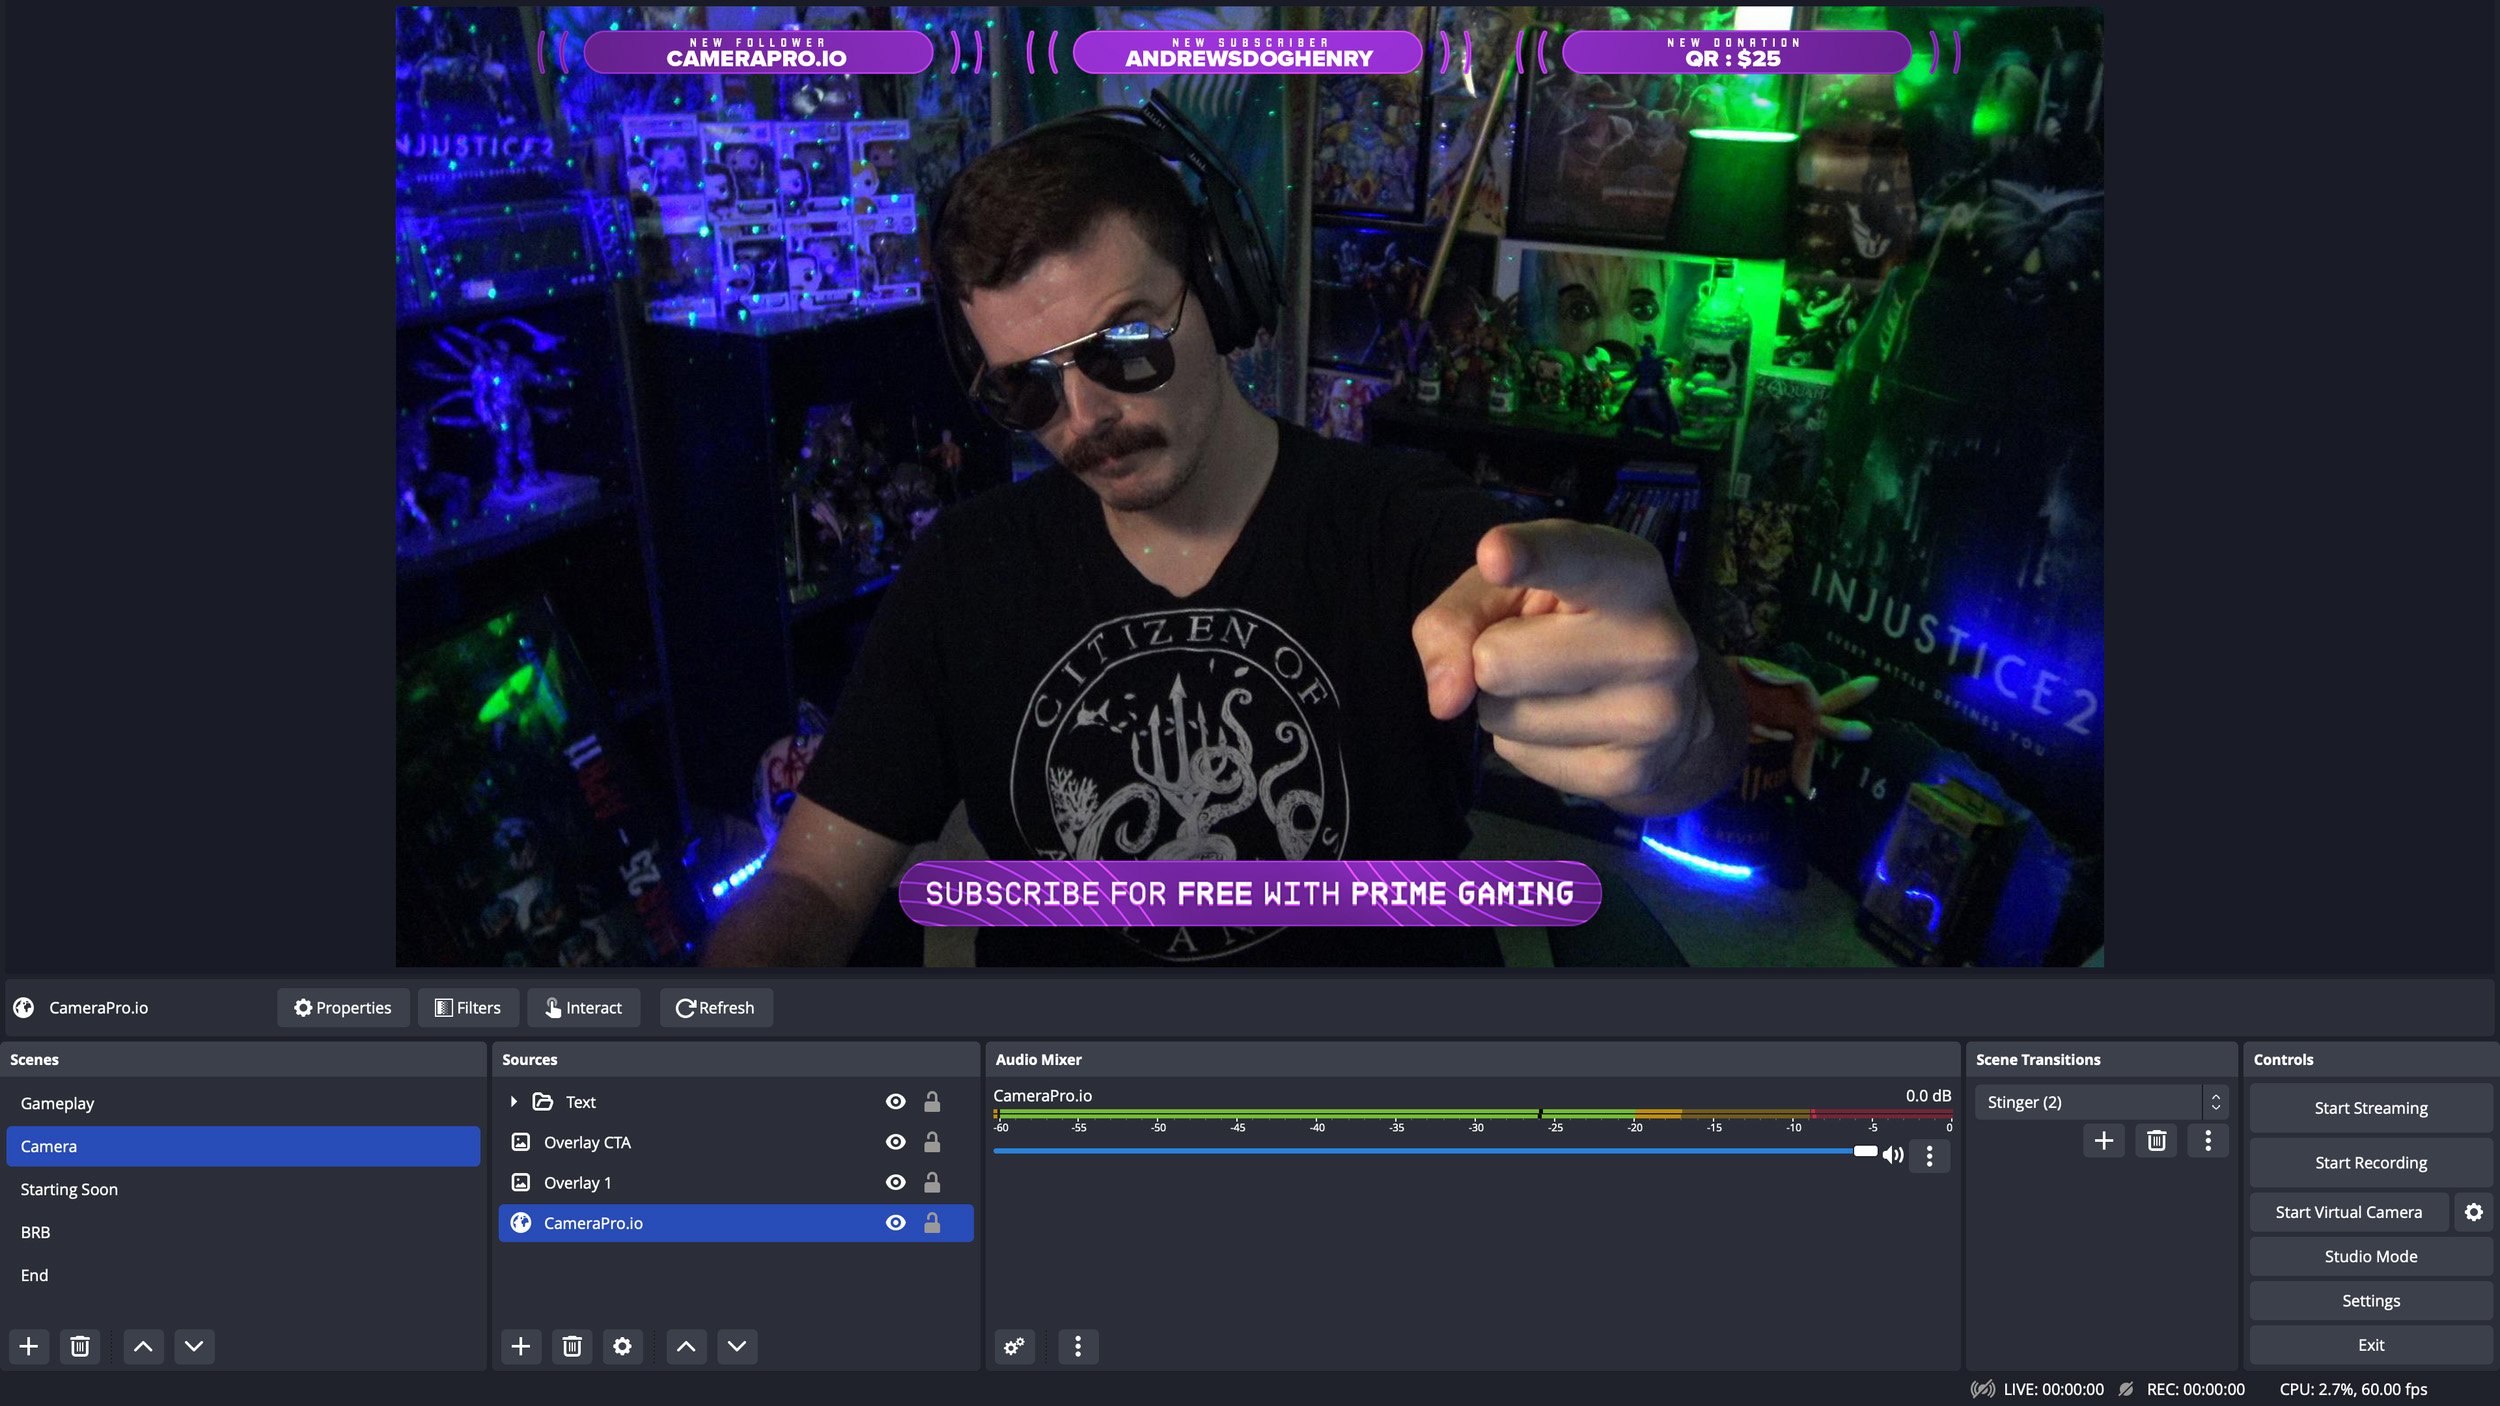Click Start Recording
The image size is (2500, 1406).
pyautogui.click(x=2371, y=1162)
